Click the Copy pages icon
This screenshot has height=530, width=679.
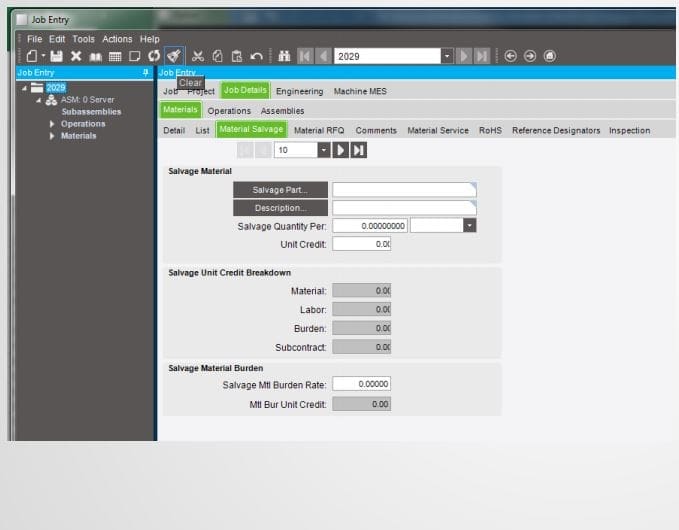pyautogui.click(x=217, y=56)
